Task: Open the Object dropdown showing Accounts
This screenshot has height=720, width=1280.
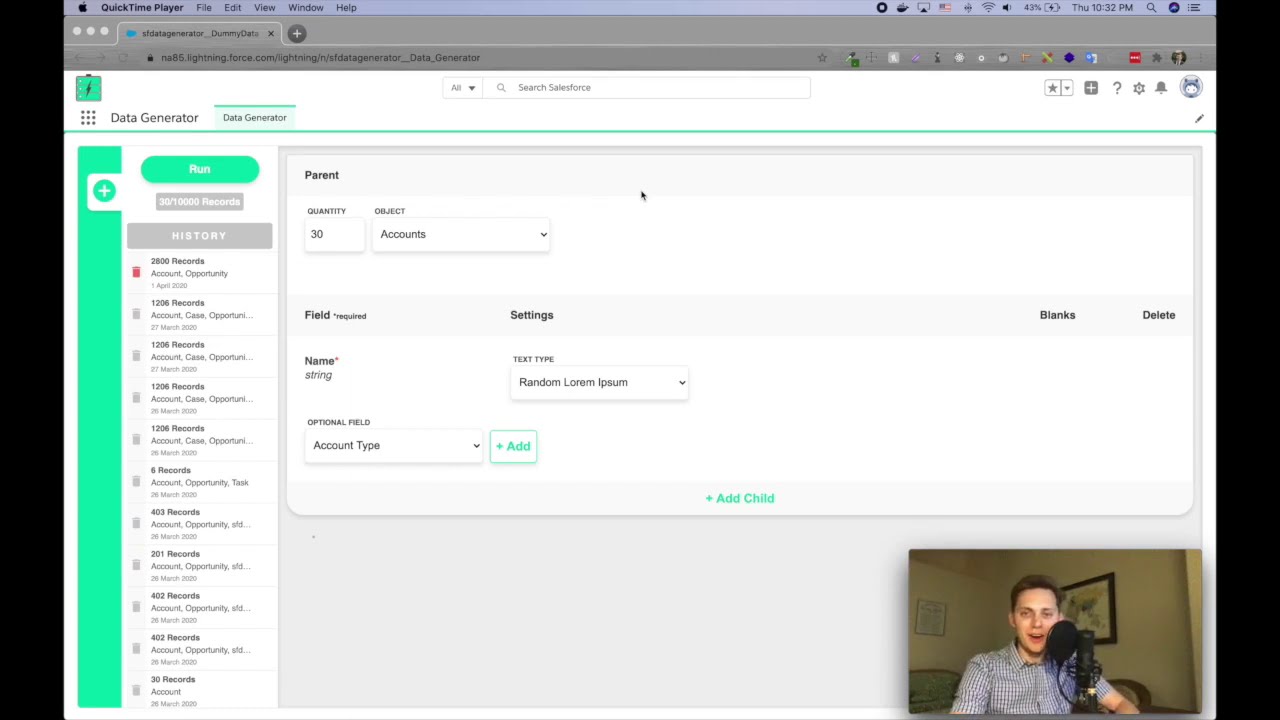Action: tap(461, 234)
